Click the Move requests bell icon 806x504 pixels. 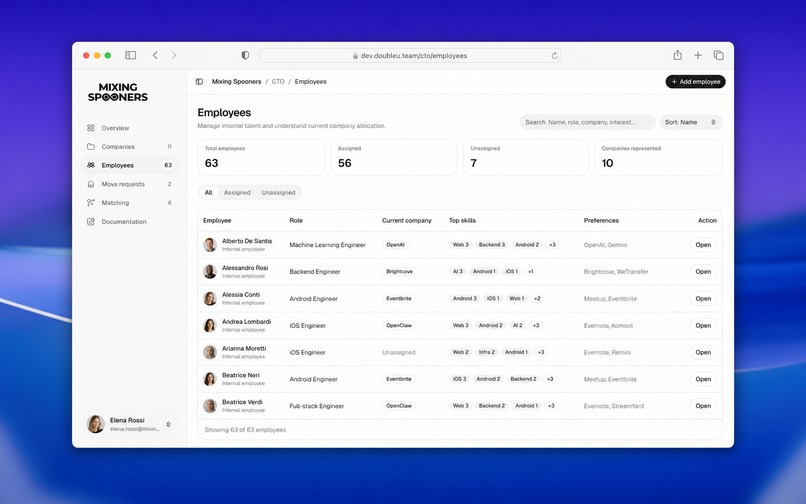(x=91, y=184)
